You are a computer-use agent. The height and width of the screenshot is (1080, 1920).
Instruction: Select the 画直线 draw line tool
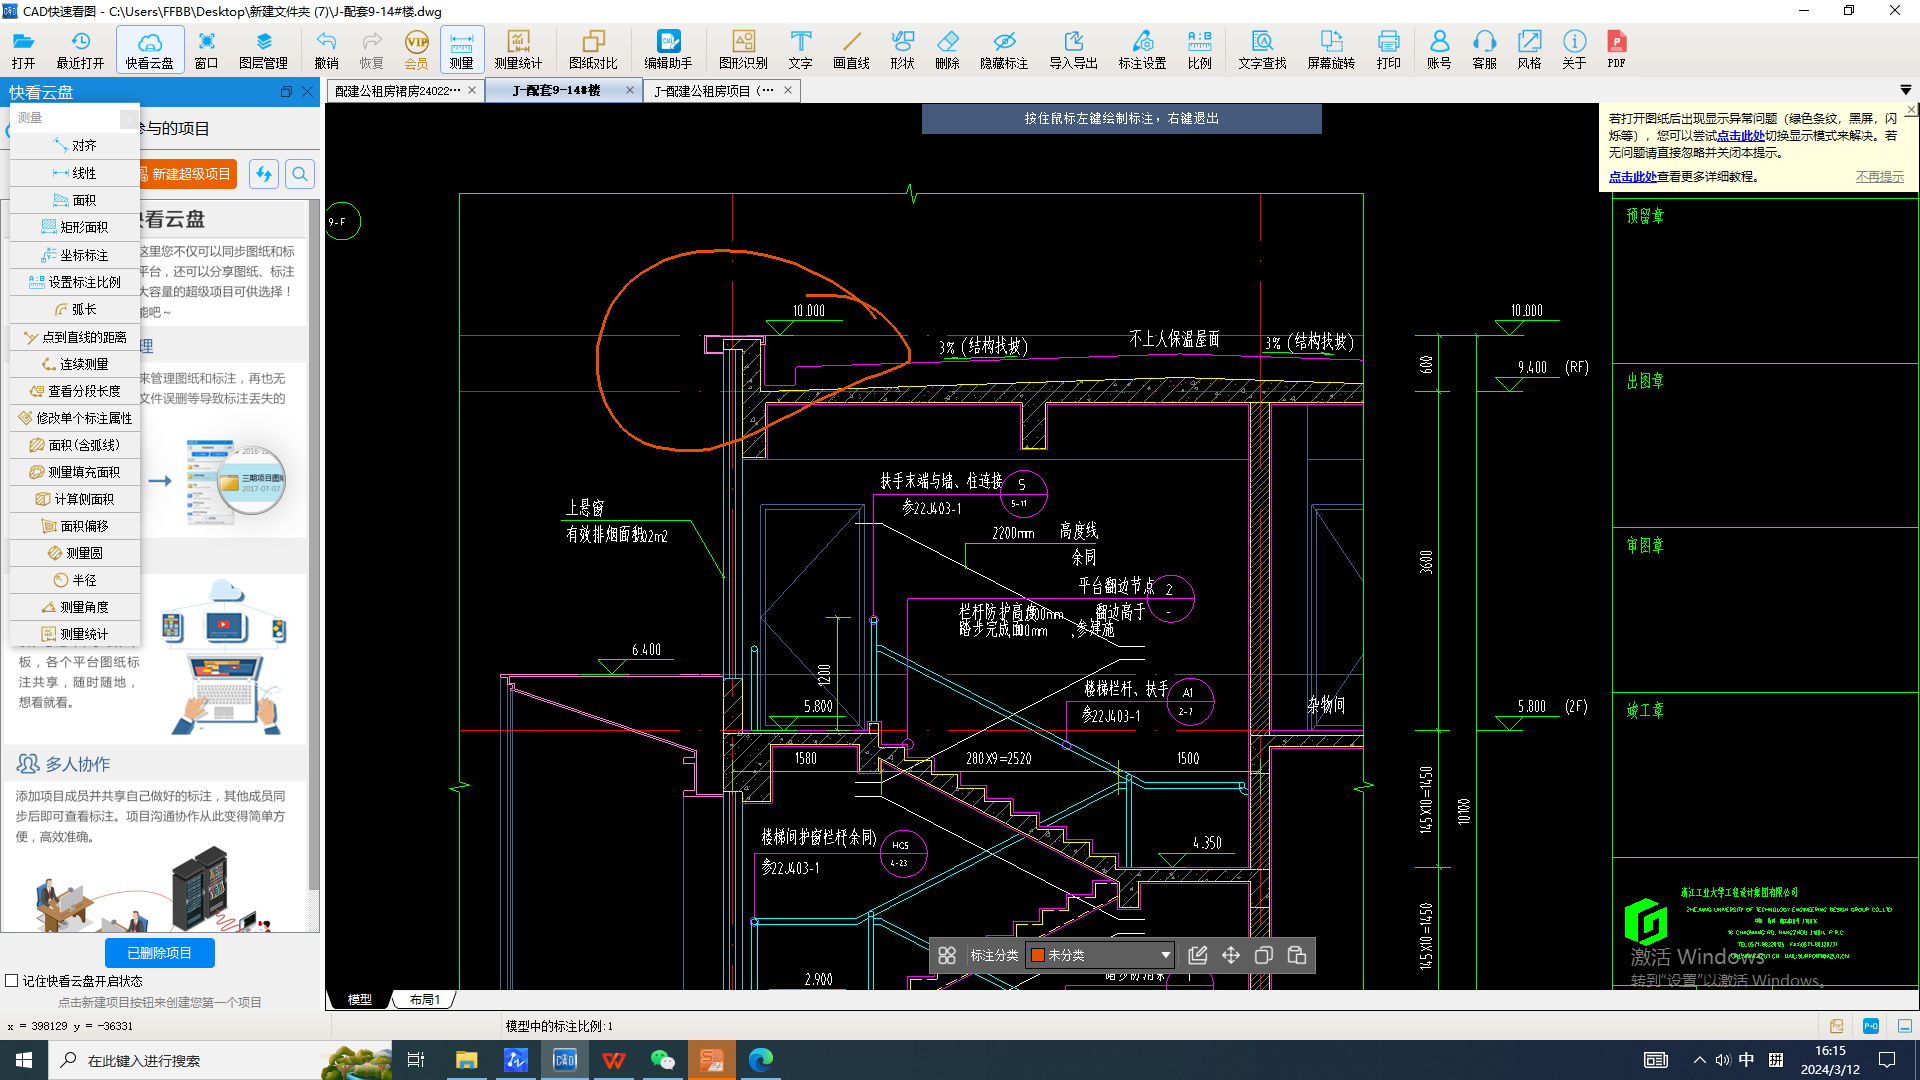tap(851, 49)
